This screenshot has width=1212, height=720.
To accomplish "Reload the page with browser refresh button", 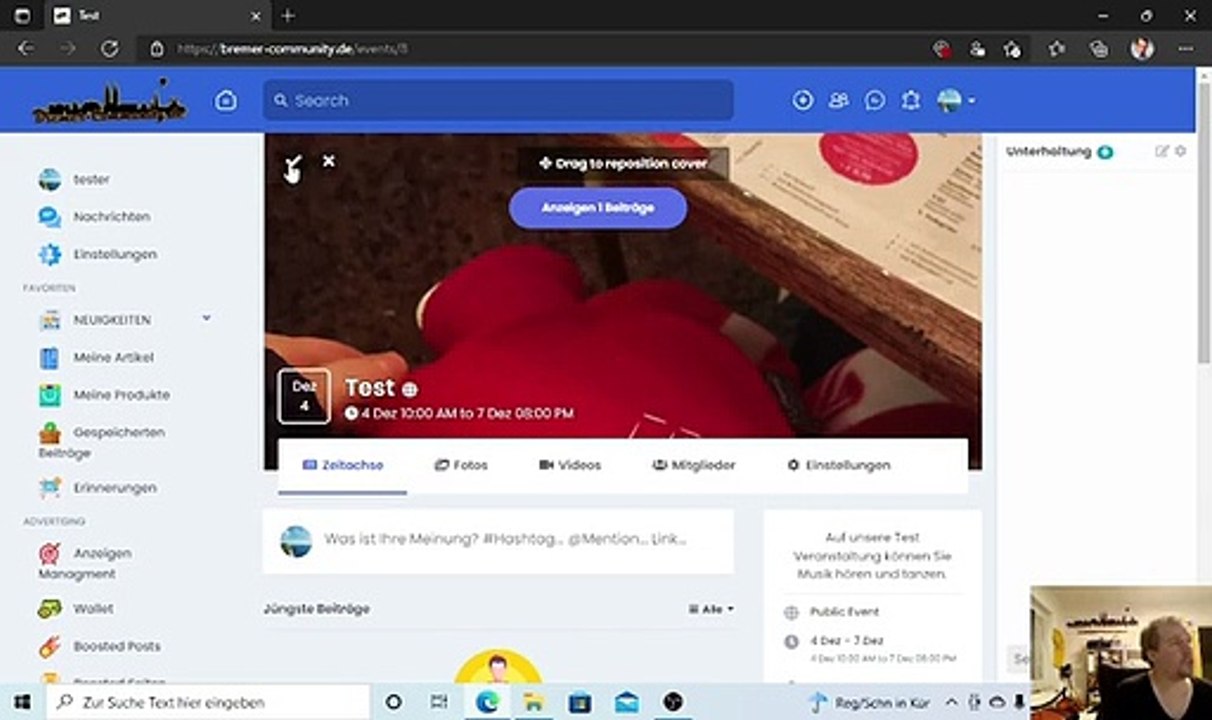I will pyautogui.click(x=110, y=48).
